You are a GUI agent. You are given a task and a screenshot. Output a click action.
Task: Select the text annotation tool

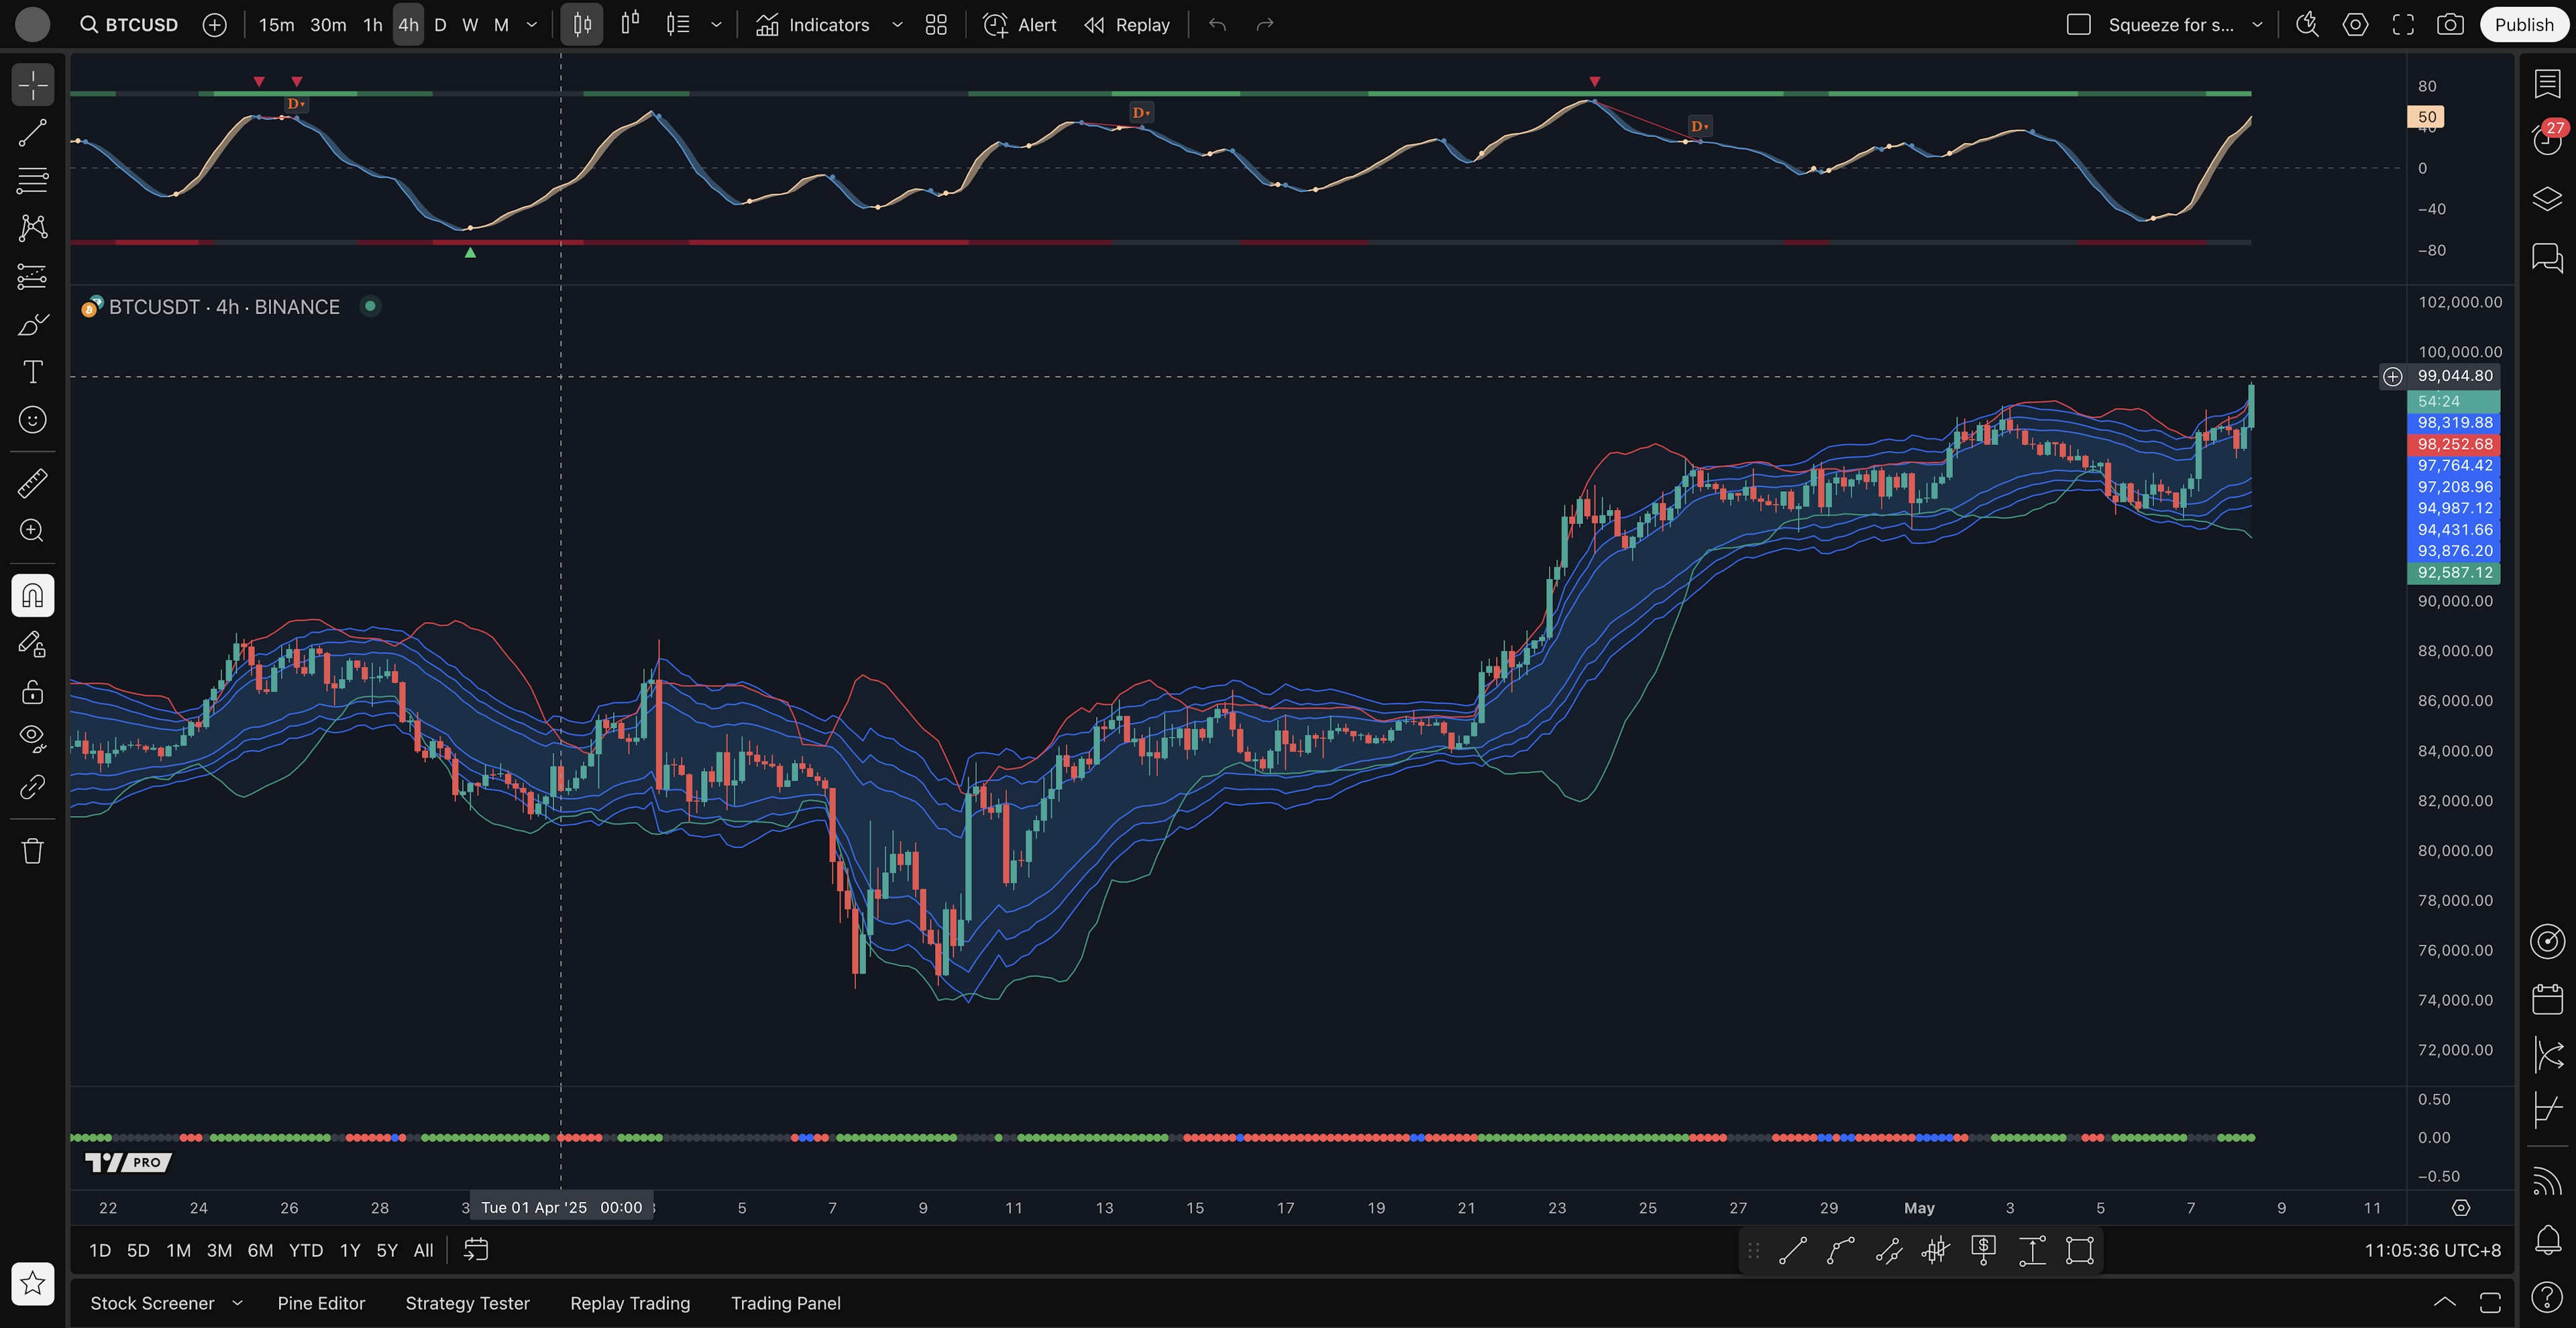point(33,372)
